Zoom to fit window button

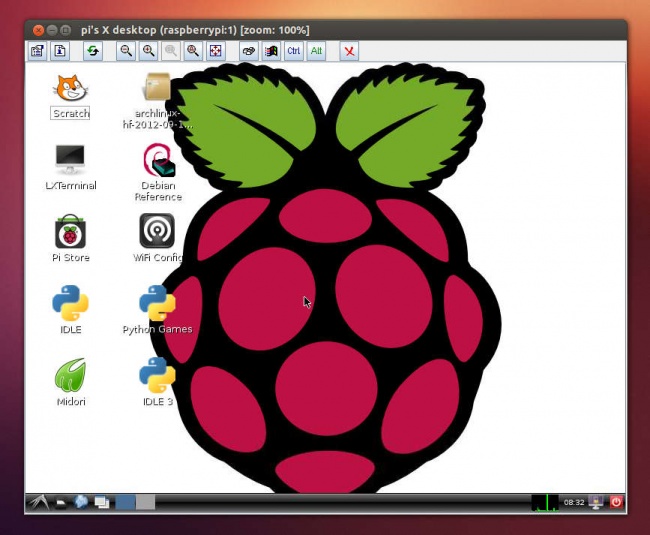click(x=193, y=51)
